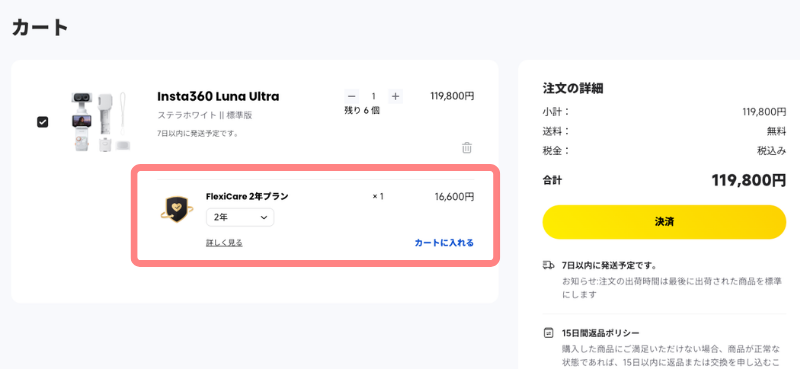Screen dimensions: 800x370
Task: Click the 合計 total amount 119,800円
Action: coord(748,180)
